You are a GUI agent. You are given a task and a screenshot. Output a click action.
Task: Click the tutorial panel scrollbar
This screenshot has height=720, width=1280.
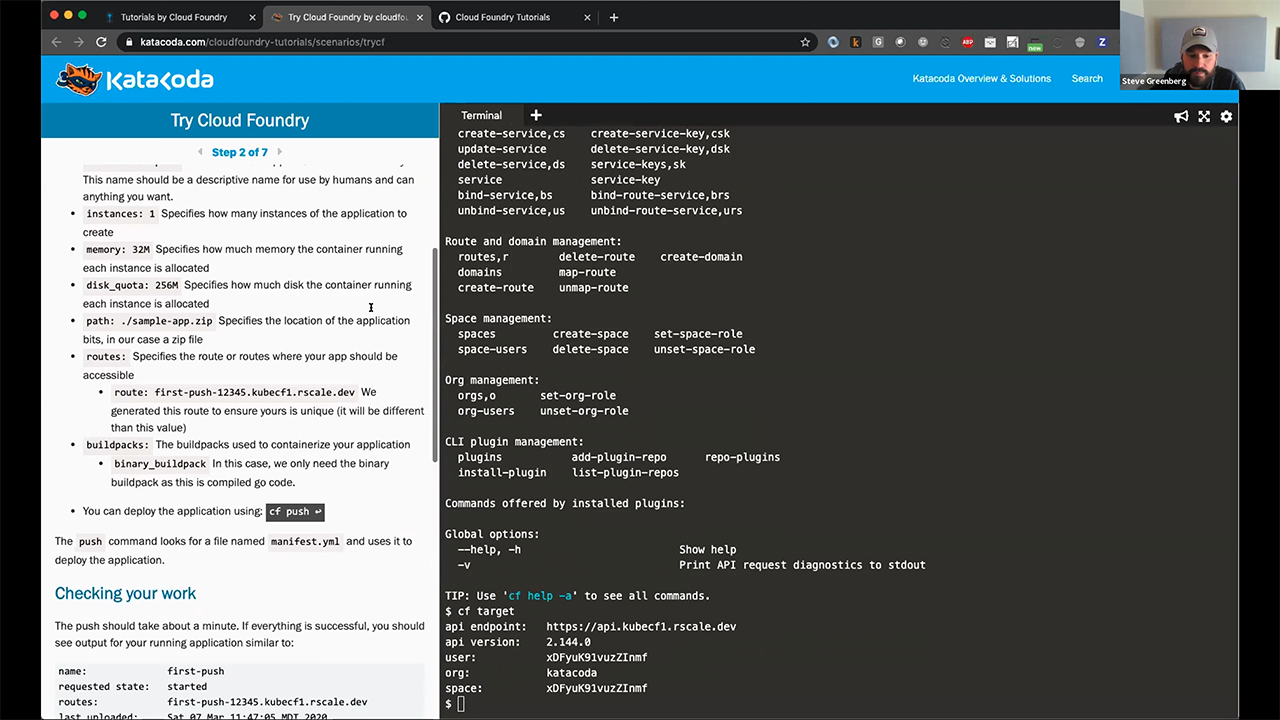(434, 355)
